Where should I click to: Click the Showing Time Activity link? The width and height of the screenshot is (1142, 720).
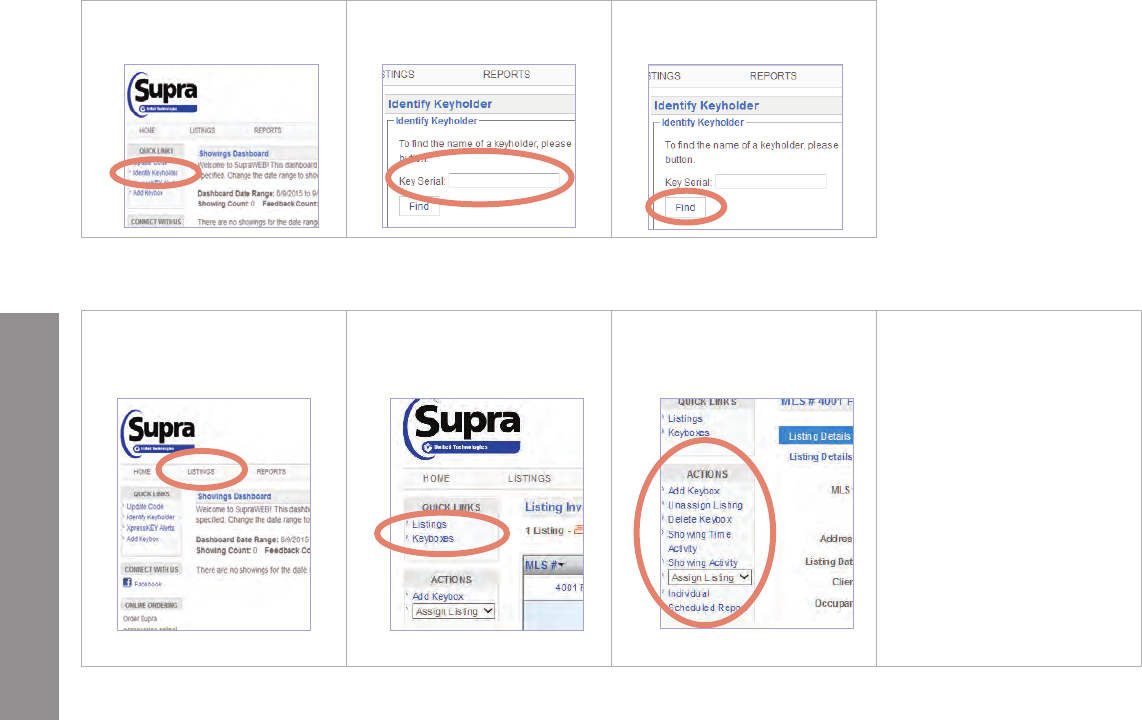pos(699,542)
